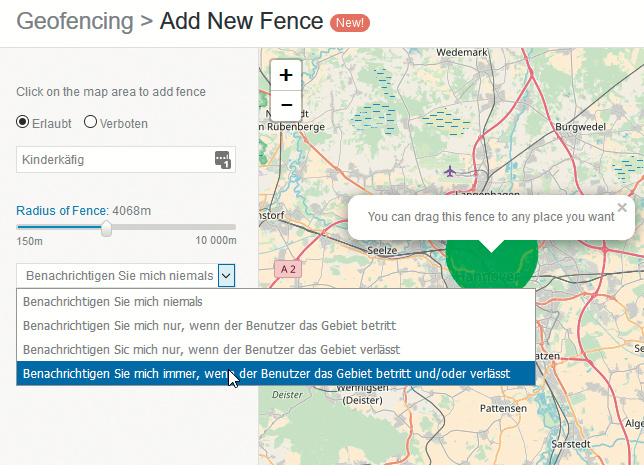Click the A 2 highway badge
The image size is (644, 465).
tap(287, 269)
